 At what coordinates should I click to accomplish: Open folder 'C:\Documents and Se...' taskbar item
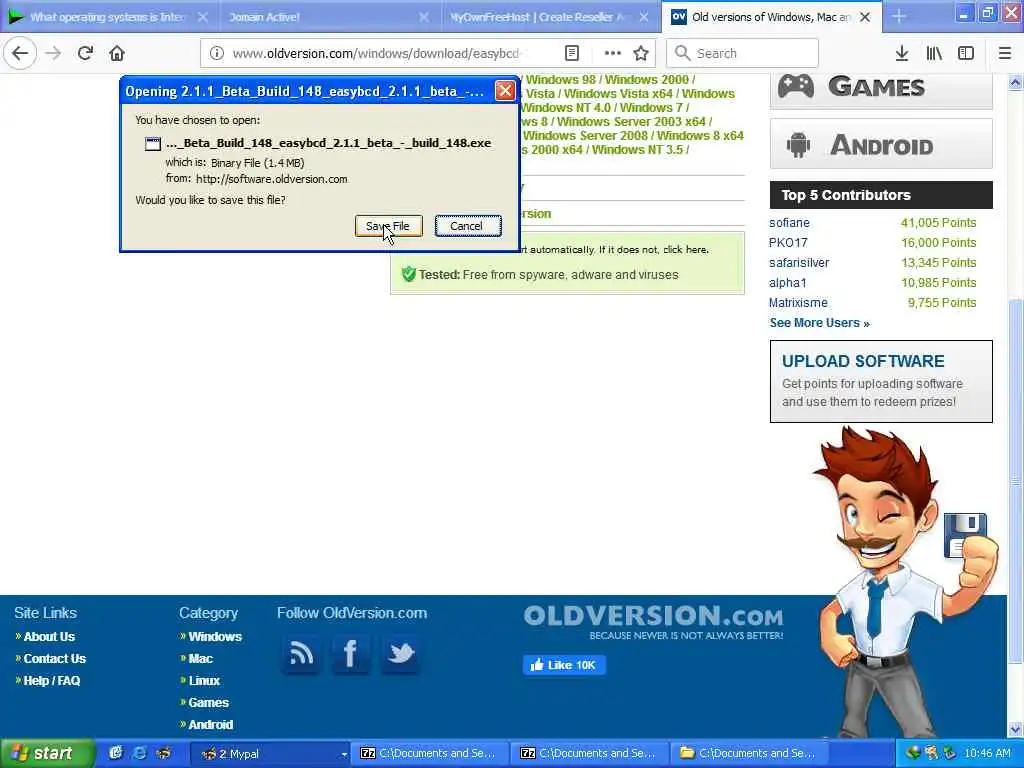[x=748, y=754]
